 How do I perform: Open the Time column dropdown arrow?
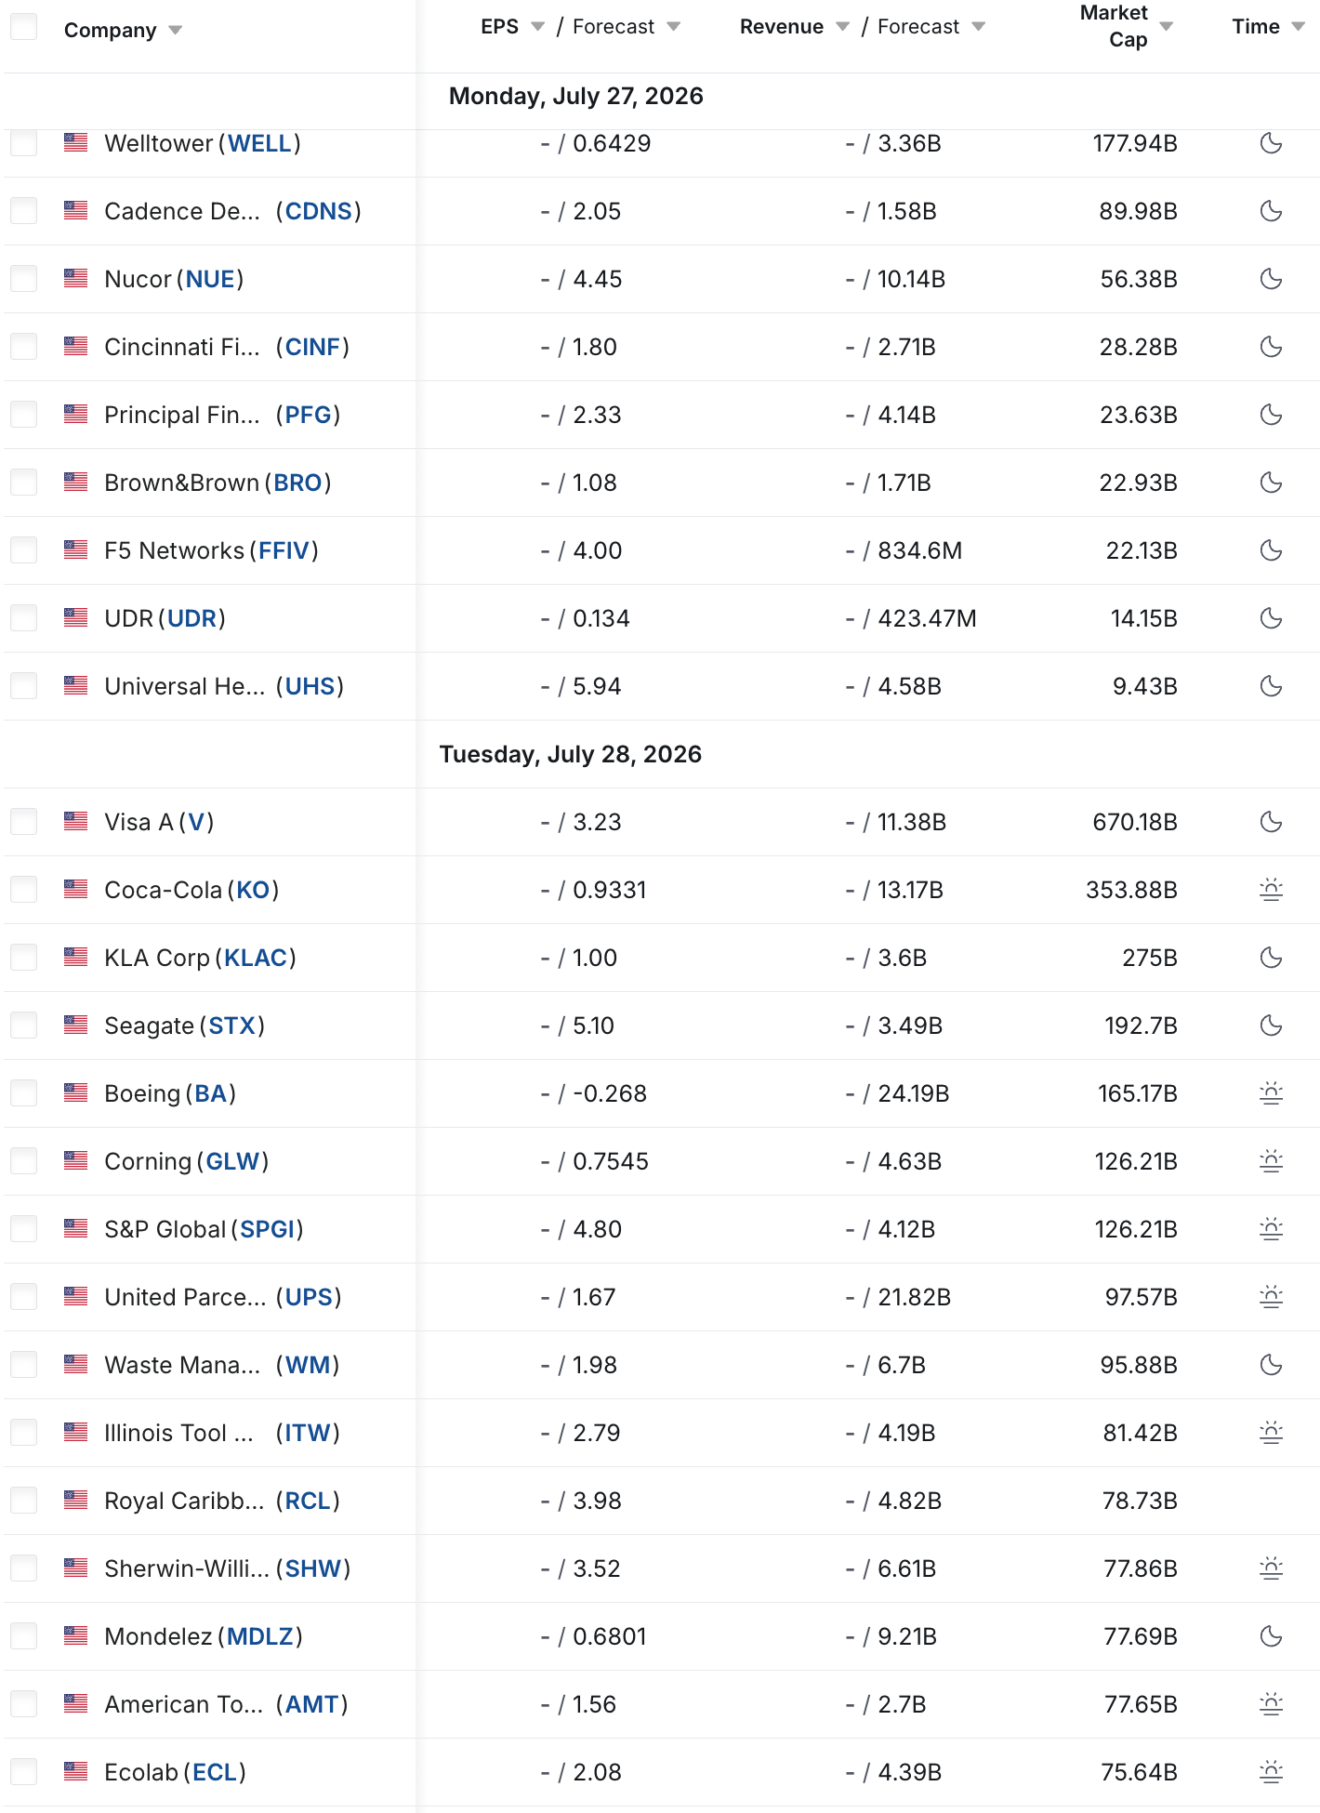click(1298, 26)
